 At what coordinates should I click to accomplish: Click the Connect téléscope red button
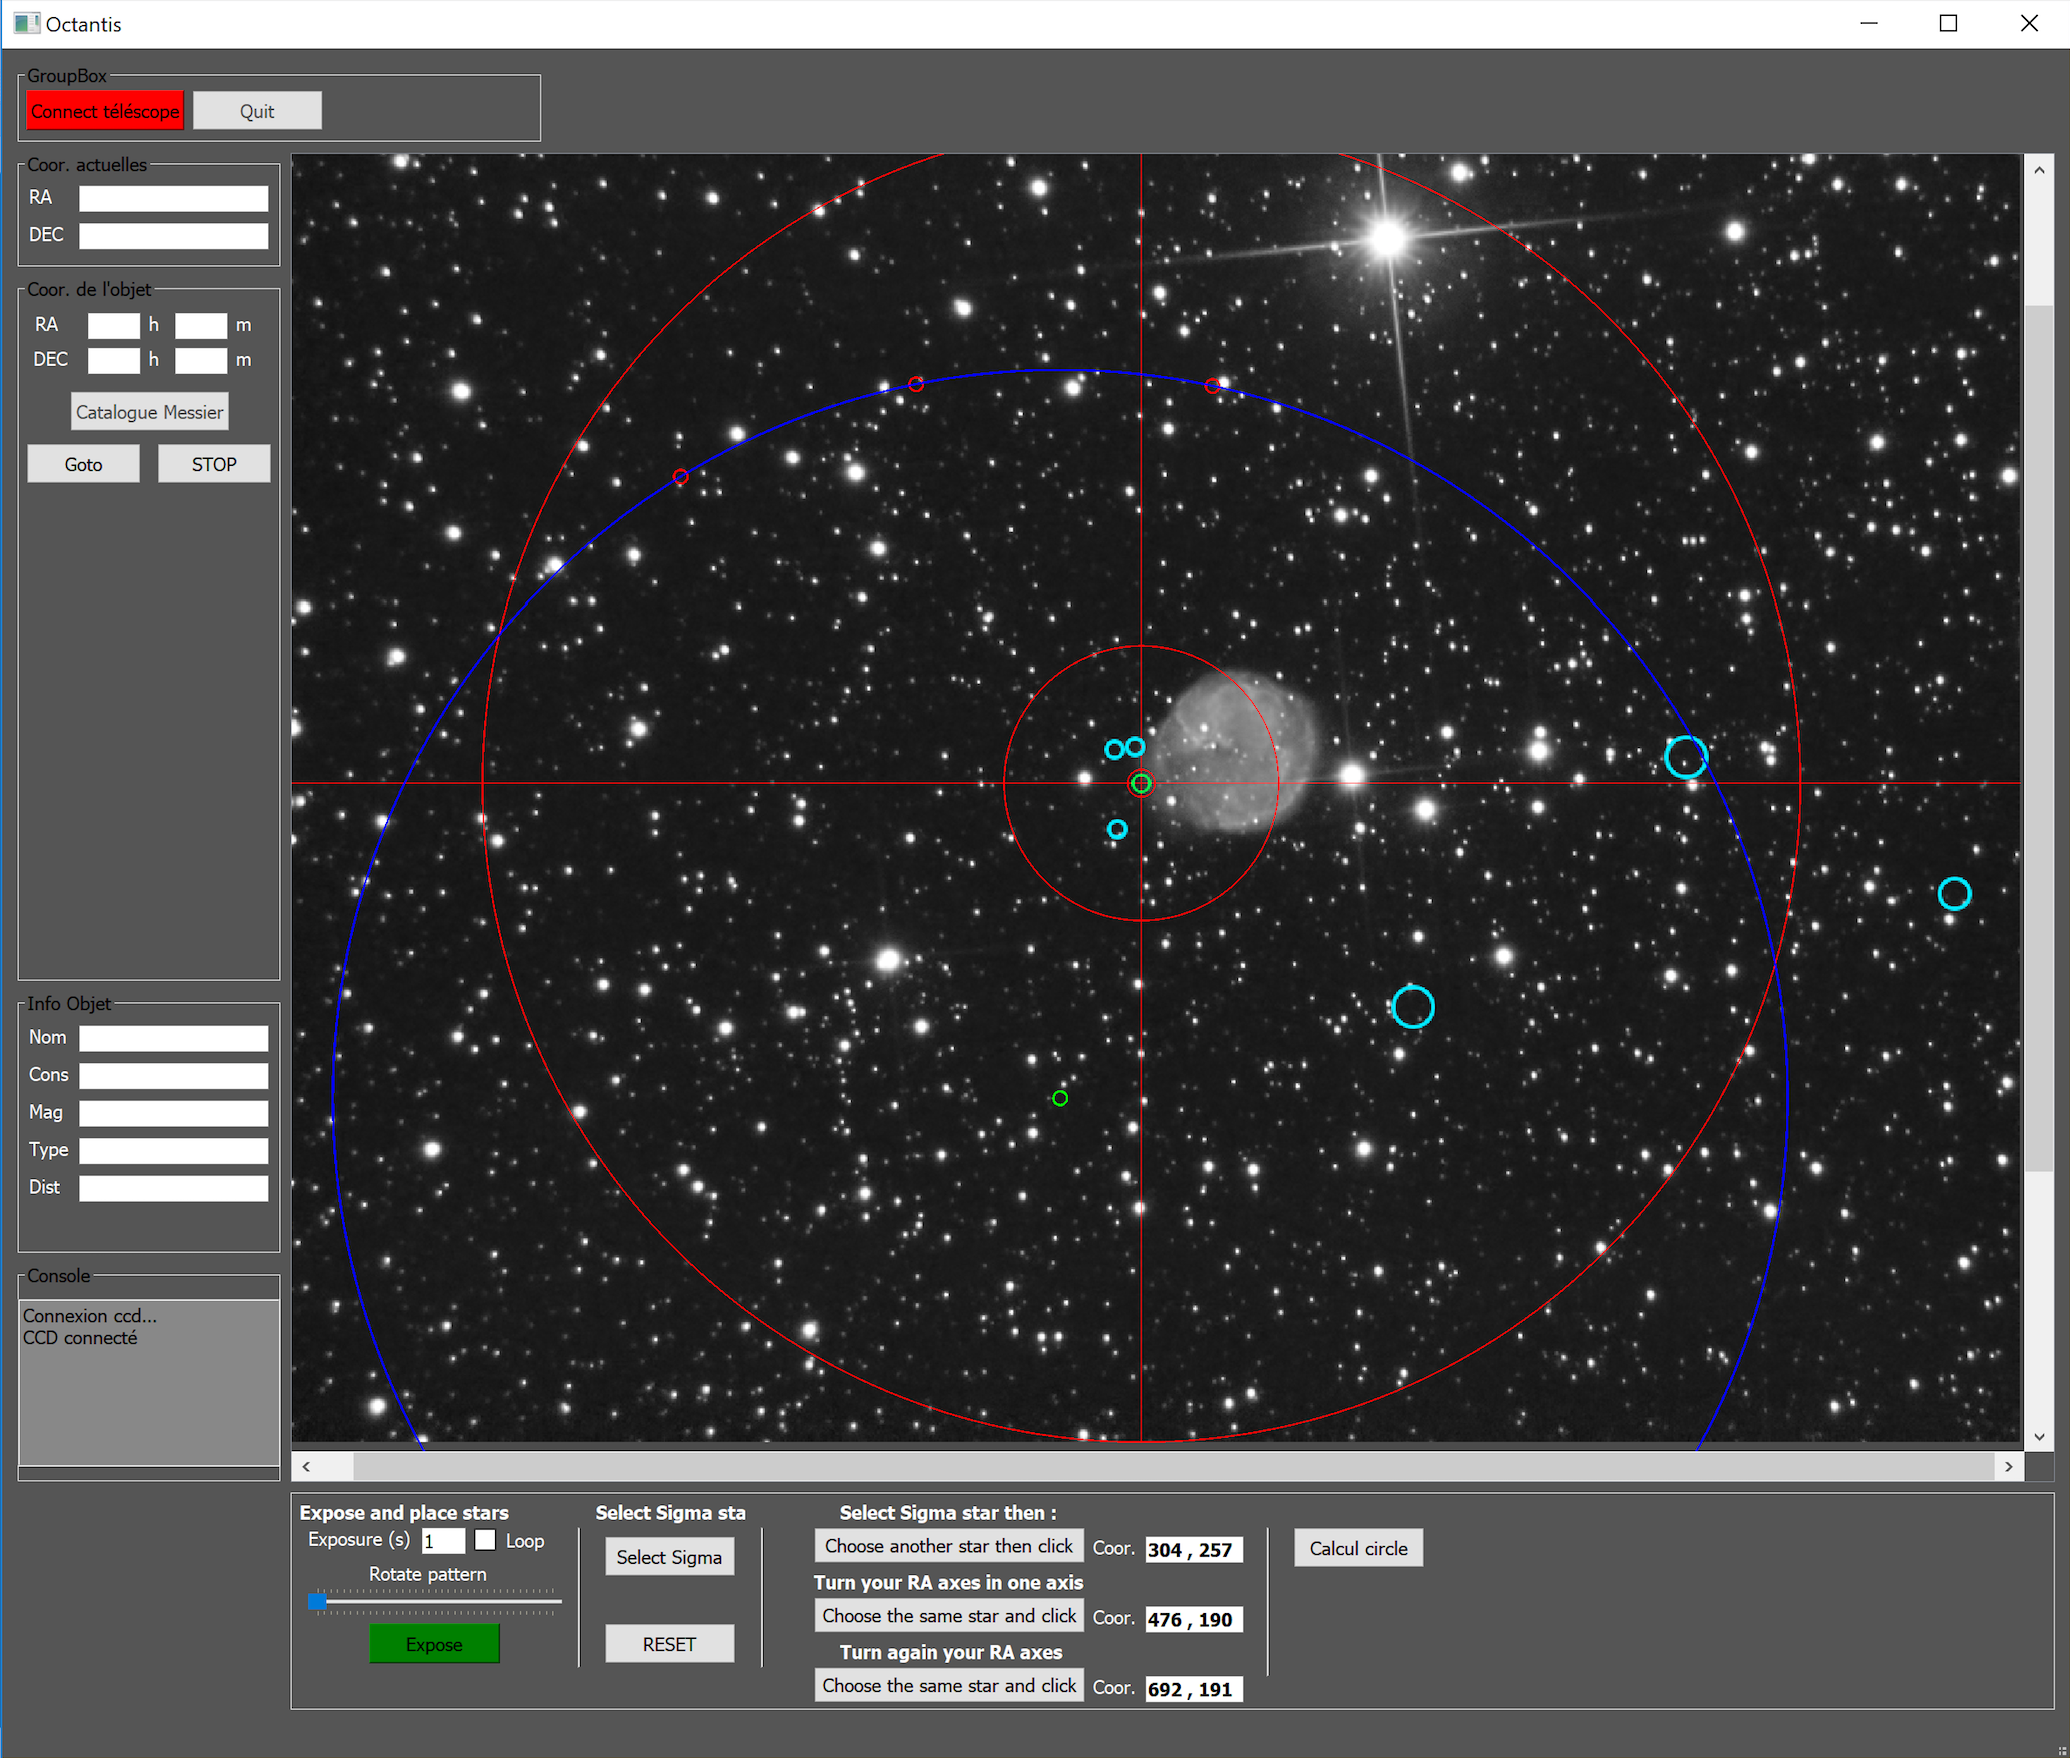click(105, 111)
